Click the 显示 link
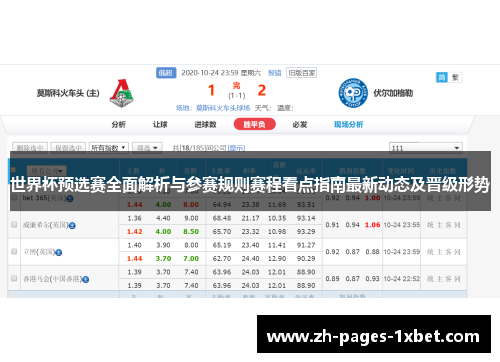This screenshot has width=500, height=362. tap(236, 148)
